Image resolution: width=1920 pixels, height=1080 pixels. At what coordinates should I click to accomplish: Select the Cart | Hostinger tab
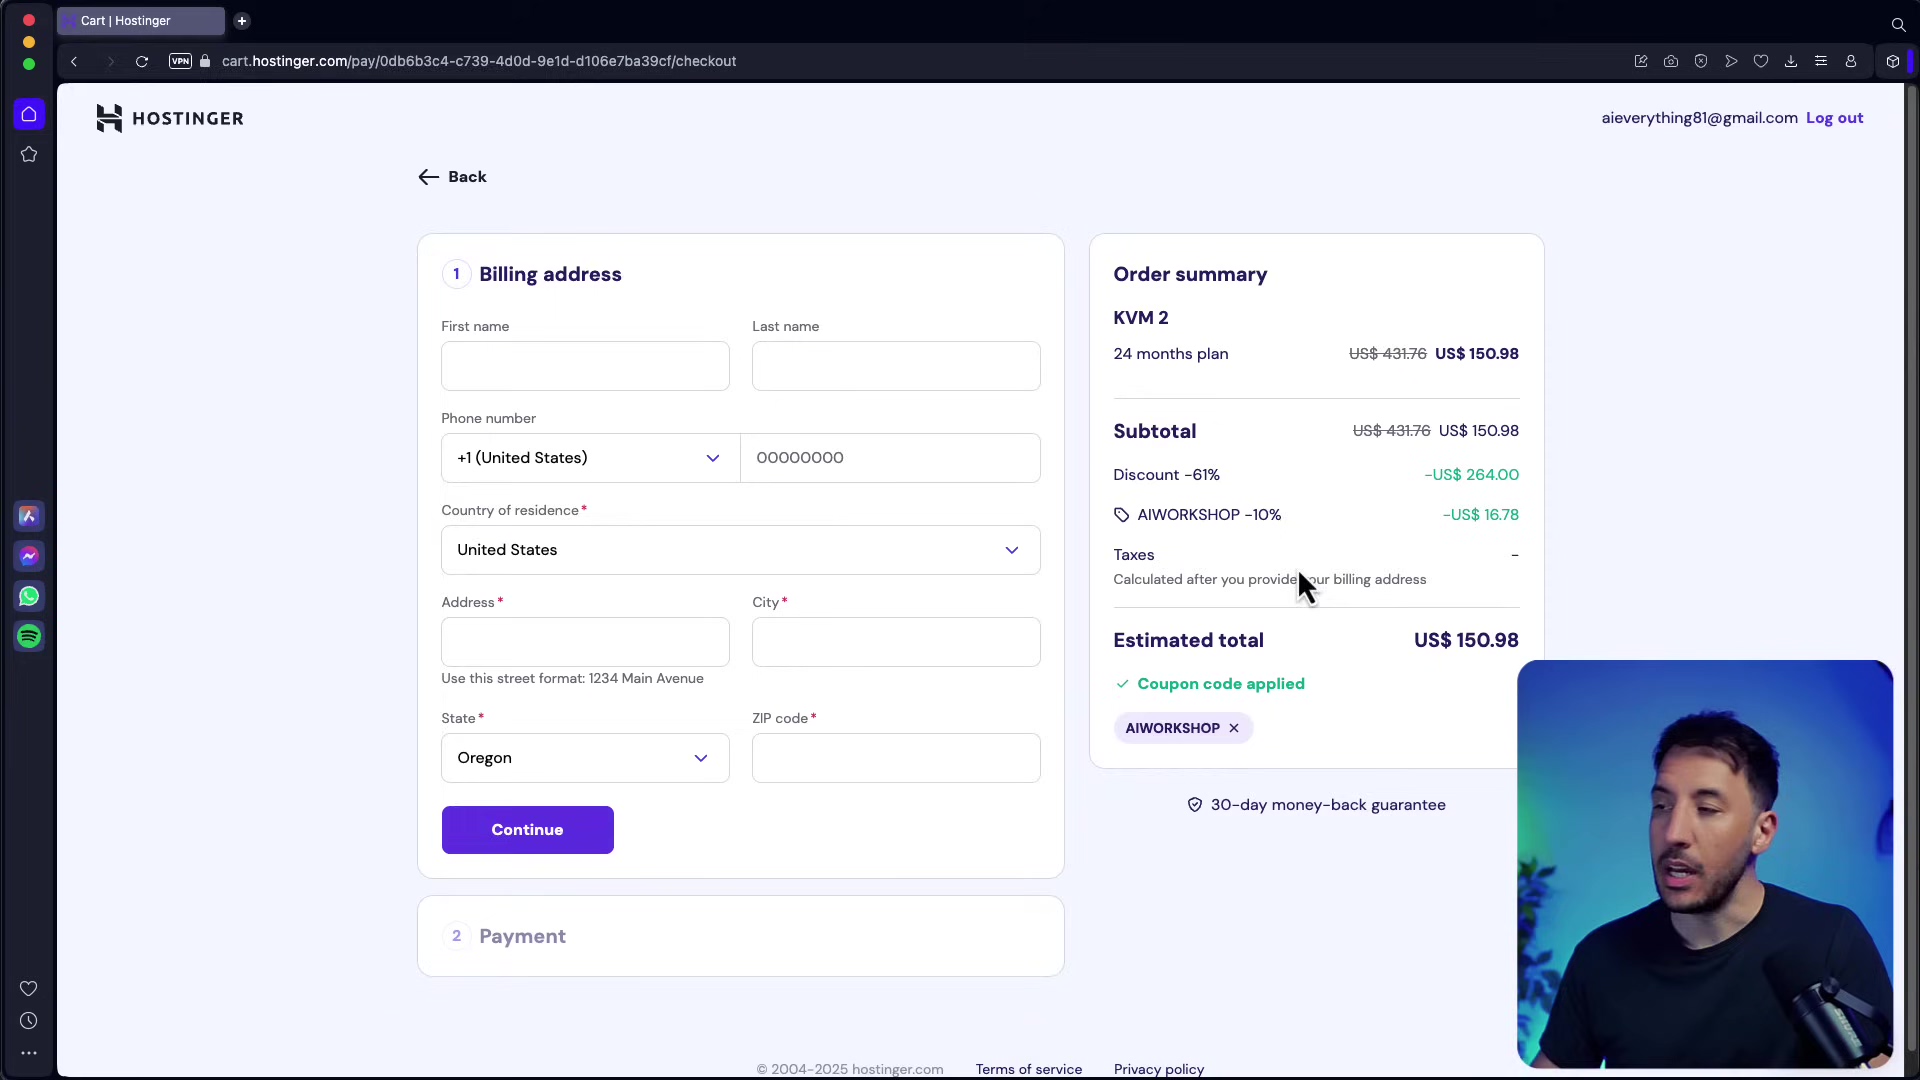(x=141, y=21)
